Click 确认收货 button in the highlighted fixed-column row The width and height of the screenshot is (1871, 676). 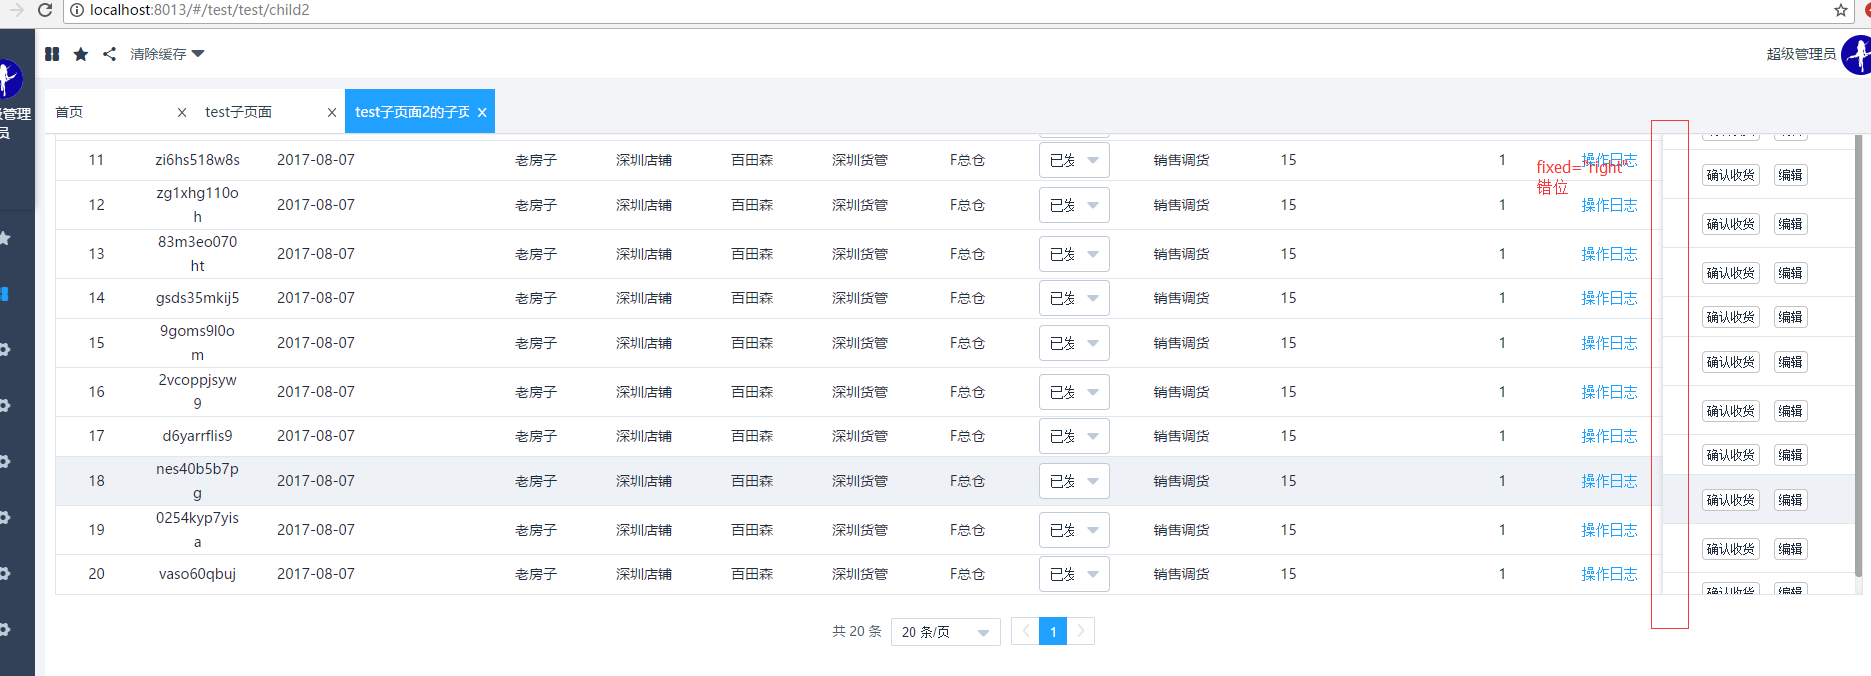pyautogui.click(x=1731, y=500)
